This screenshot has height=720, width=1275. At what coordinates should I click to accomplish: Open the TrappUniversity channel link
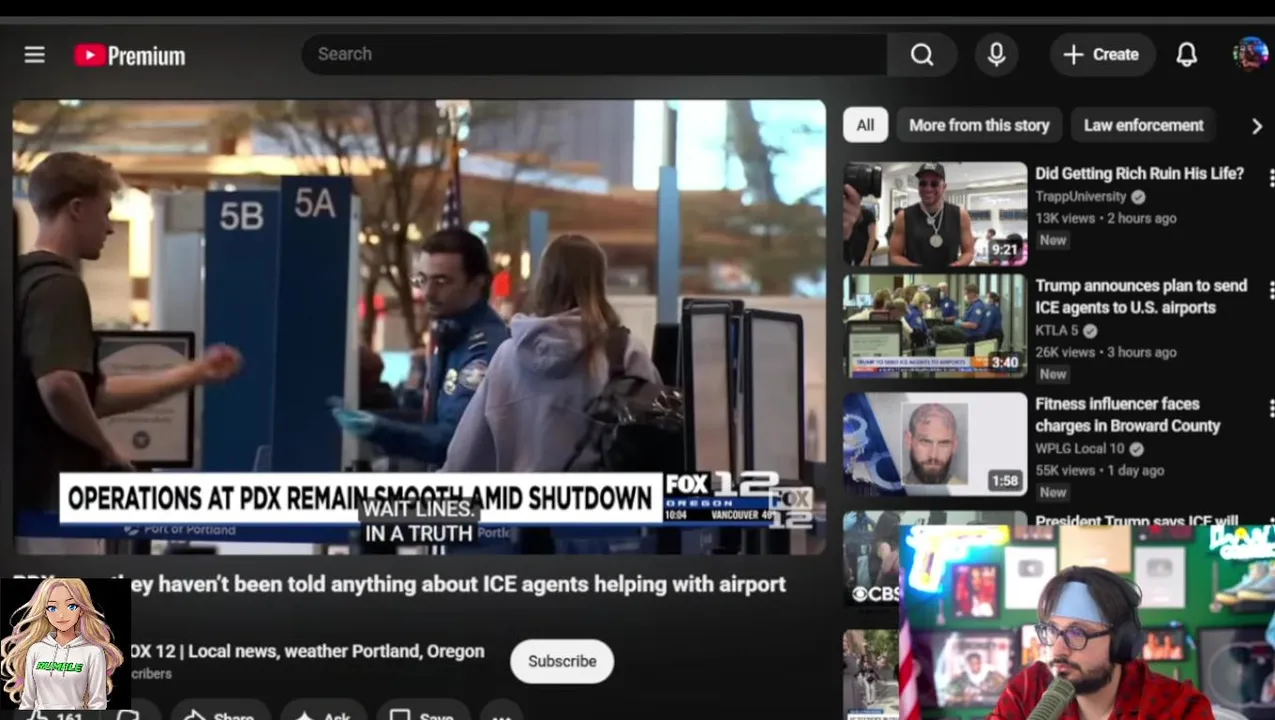1081,197
